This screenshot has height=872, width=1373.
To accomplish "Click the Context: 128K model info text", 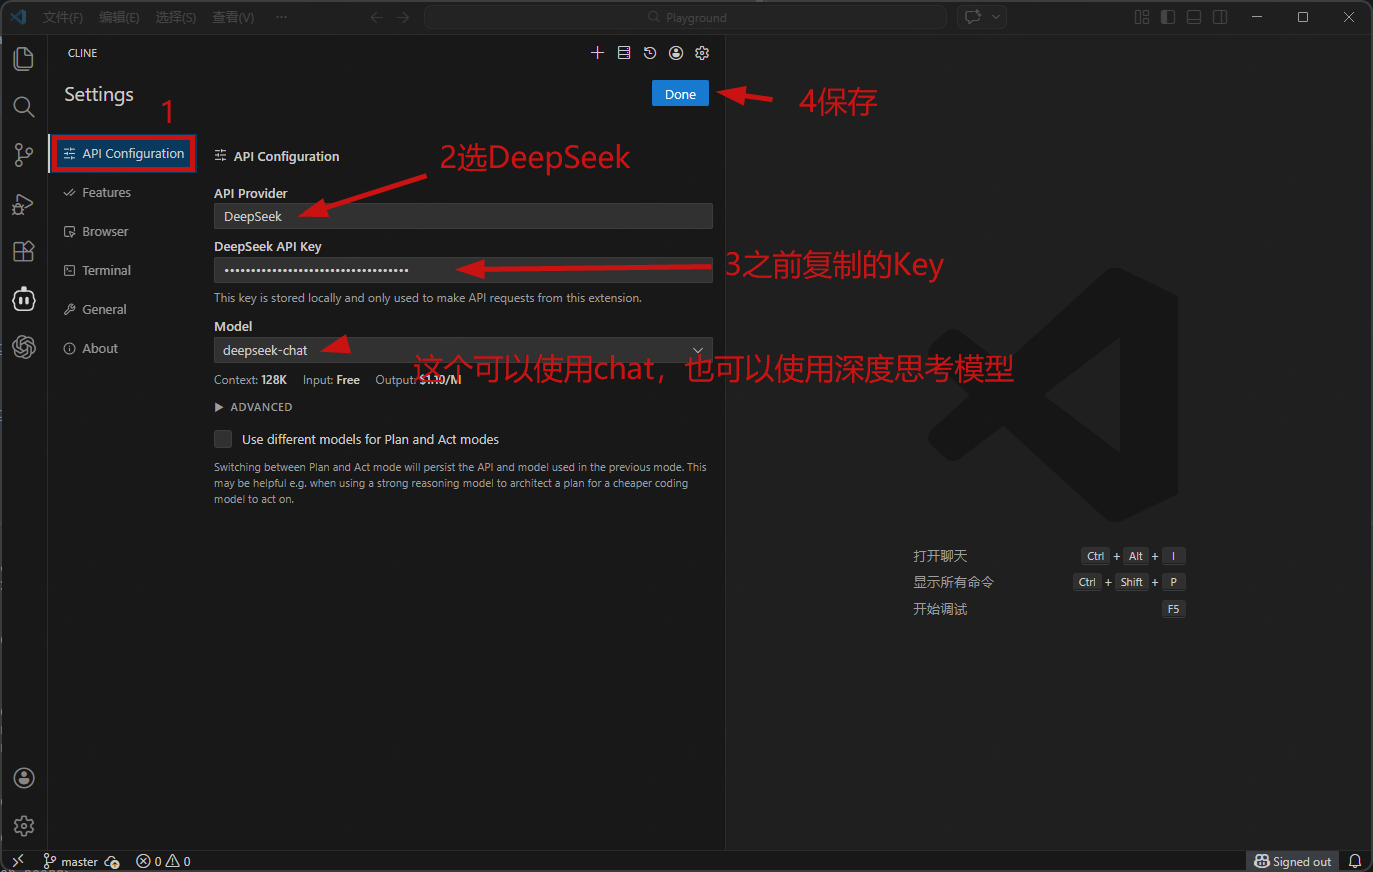I will (250, 380).
